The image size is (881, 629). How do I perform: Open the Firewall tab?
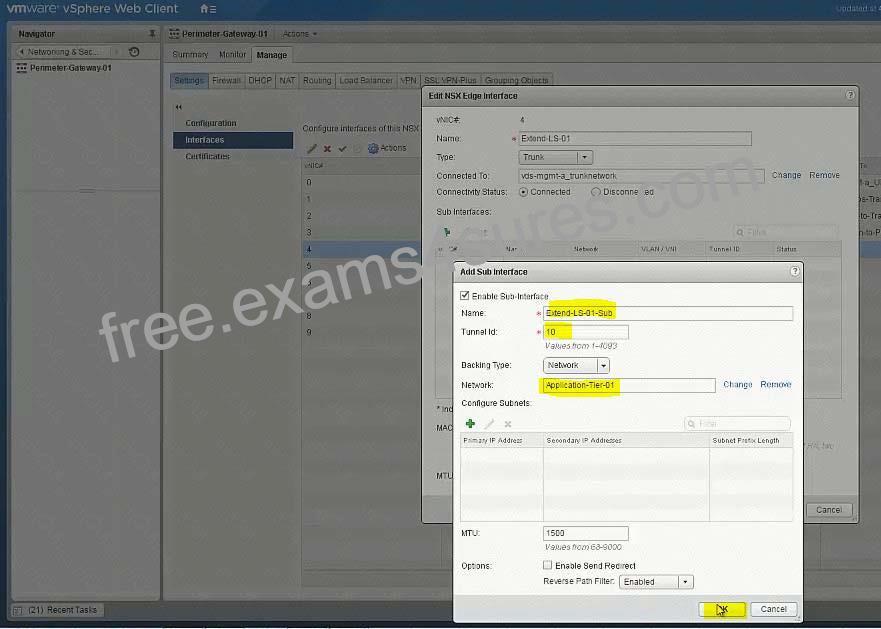(x=226, y=80)
